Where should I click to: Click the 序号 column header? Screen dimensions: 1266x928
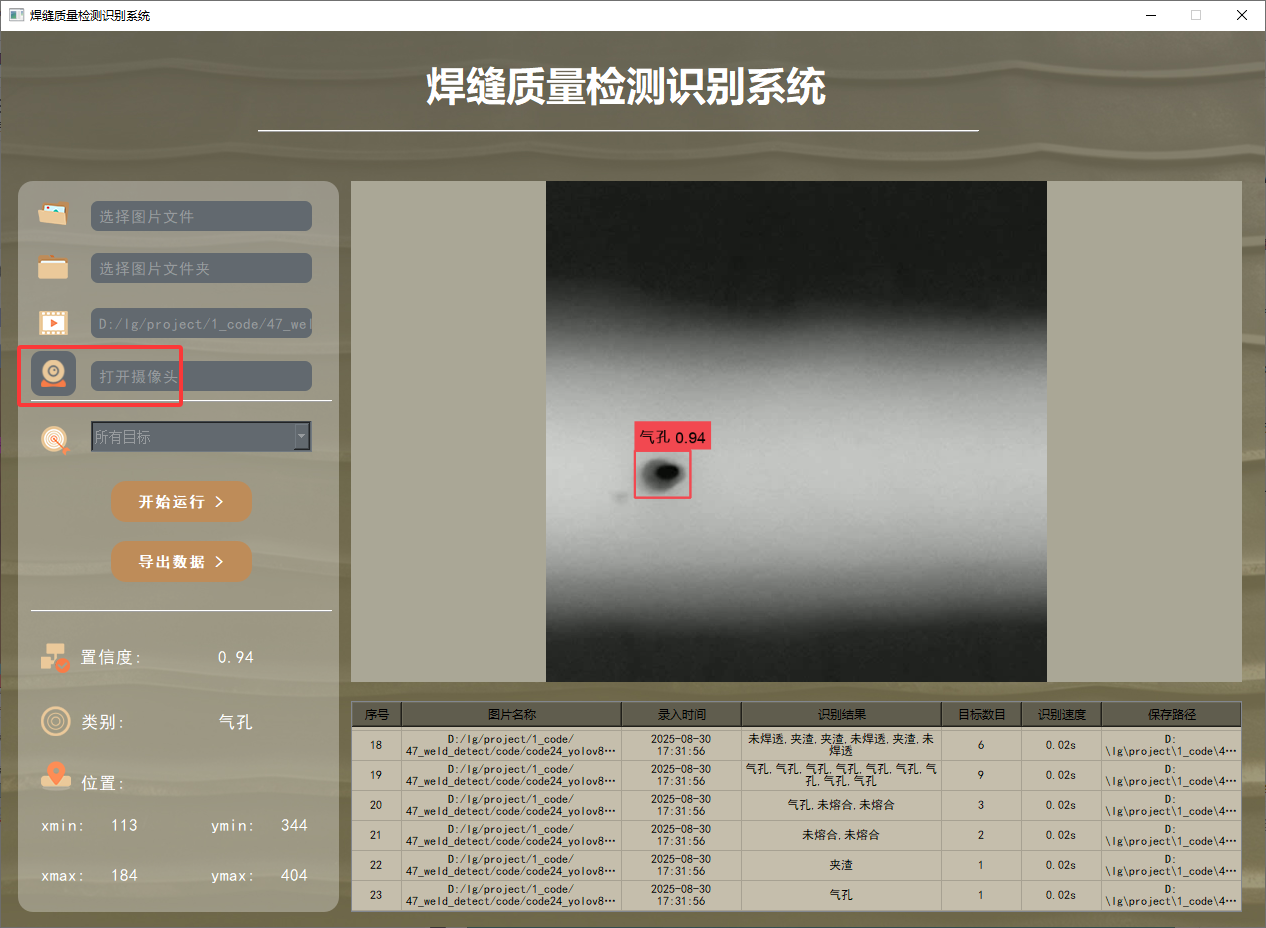point(376,714)
